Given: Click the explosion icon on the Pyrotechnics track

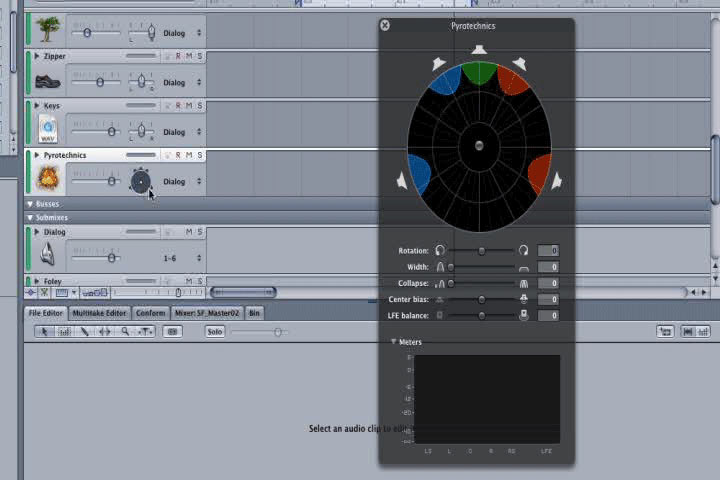Looking at the screenshot, I should (48, 178).
